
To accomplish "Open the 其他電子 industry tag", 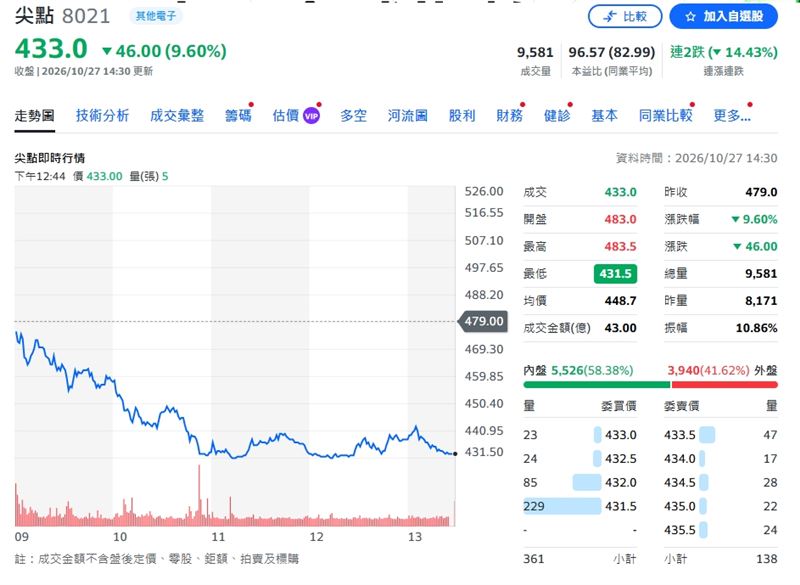I will 156,16.
